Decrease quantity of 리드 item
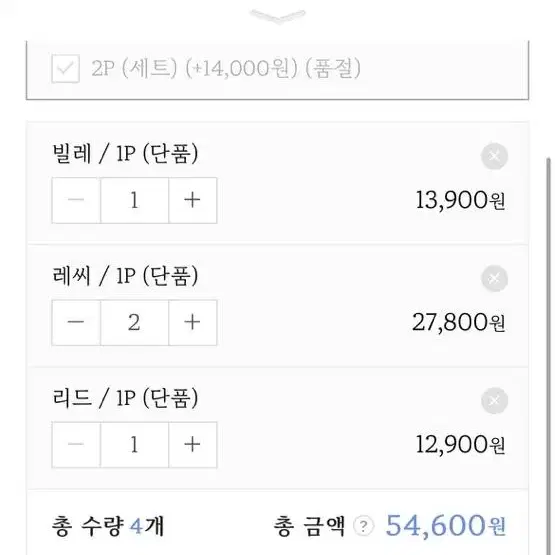This screenshot has width=555, height=555. pos(76,445)
